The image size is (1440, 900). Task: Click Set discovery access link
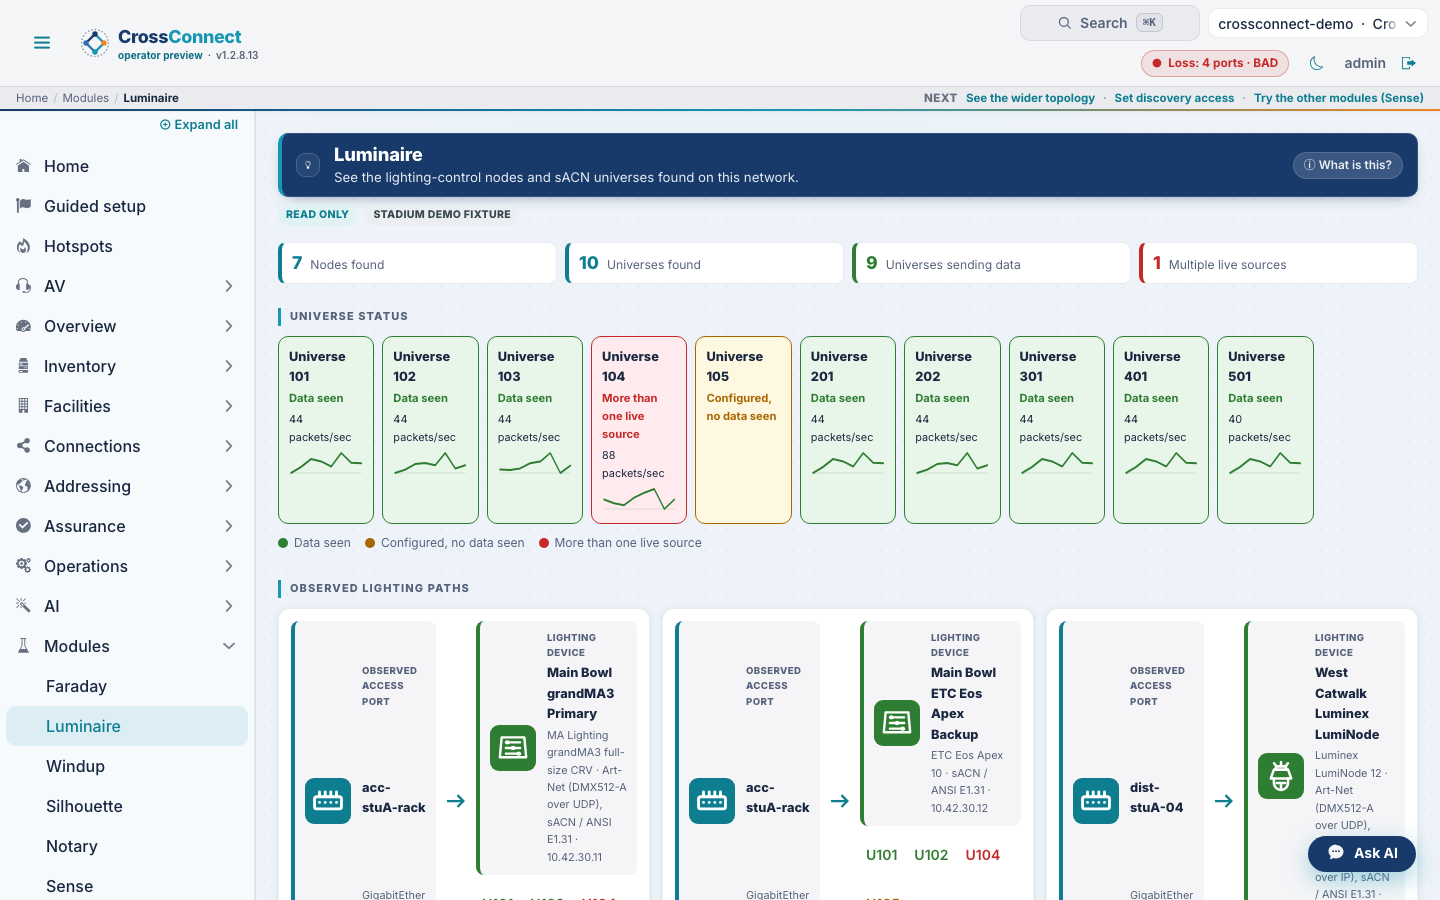coord(1174,98)
